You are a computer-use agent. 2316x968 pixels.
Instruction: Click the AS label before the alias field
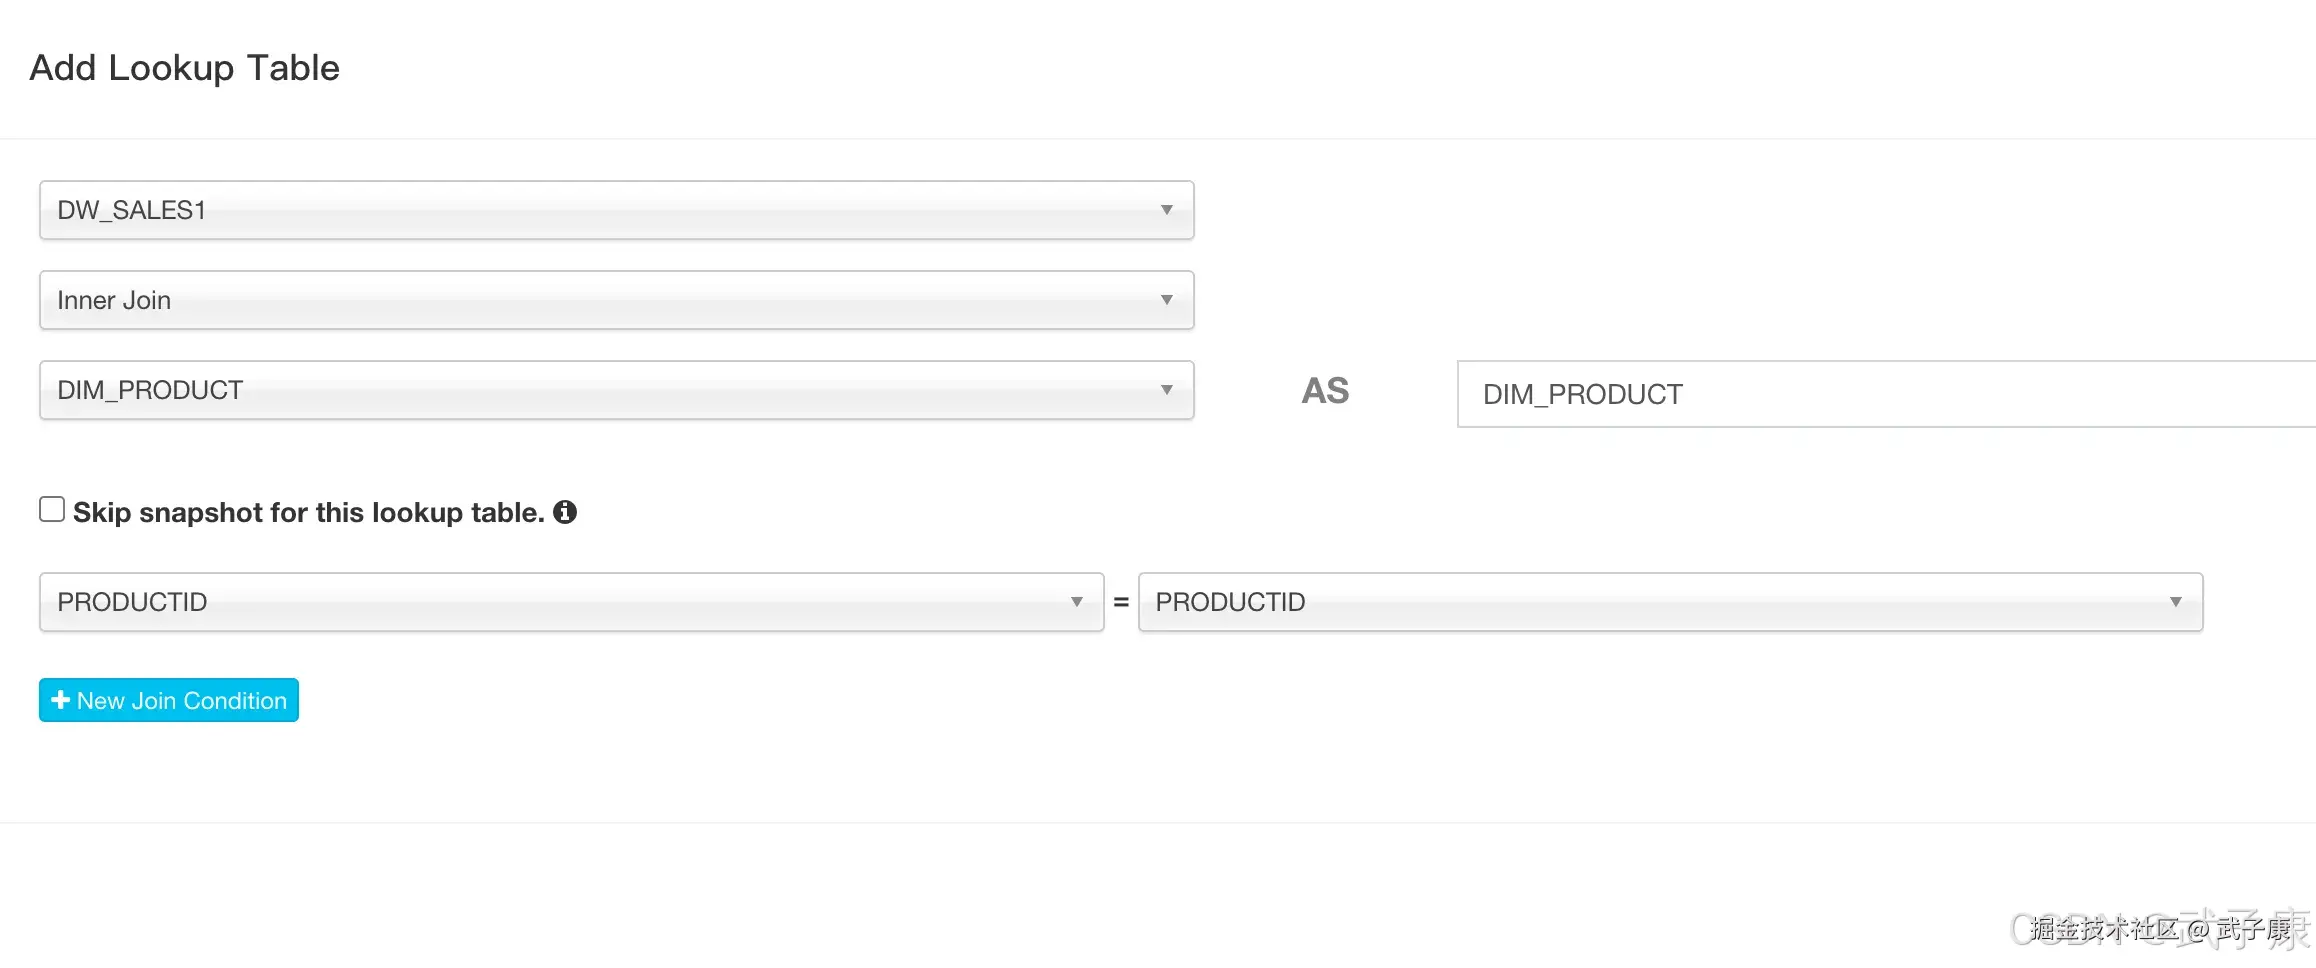pyautogui.click(x=1325, y=391)
